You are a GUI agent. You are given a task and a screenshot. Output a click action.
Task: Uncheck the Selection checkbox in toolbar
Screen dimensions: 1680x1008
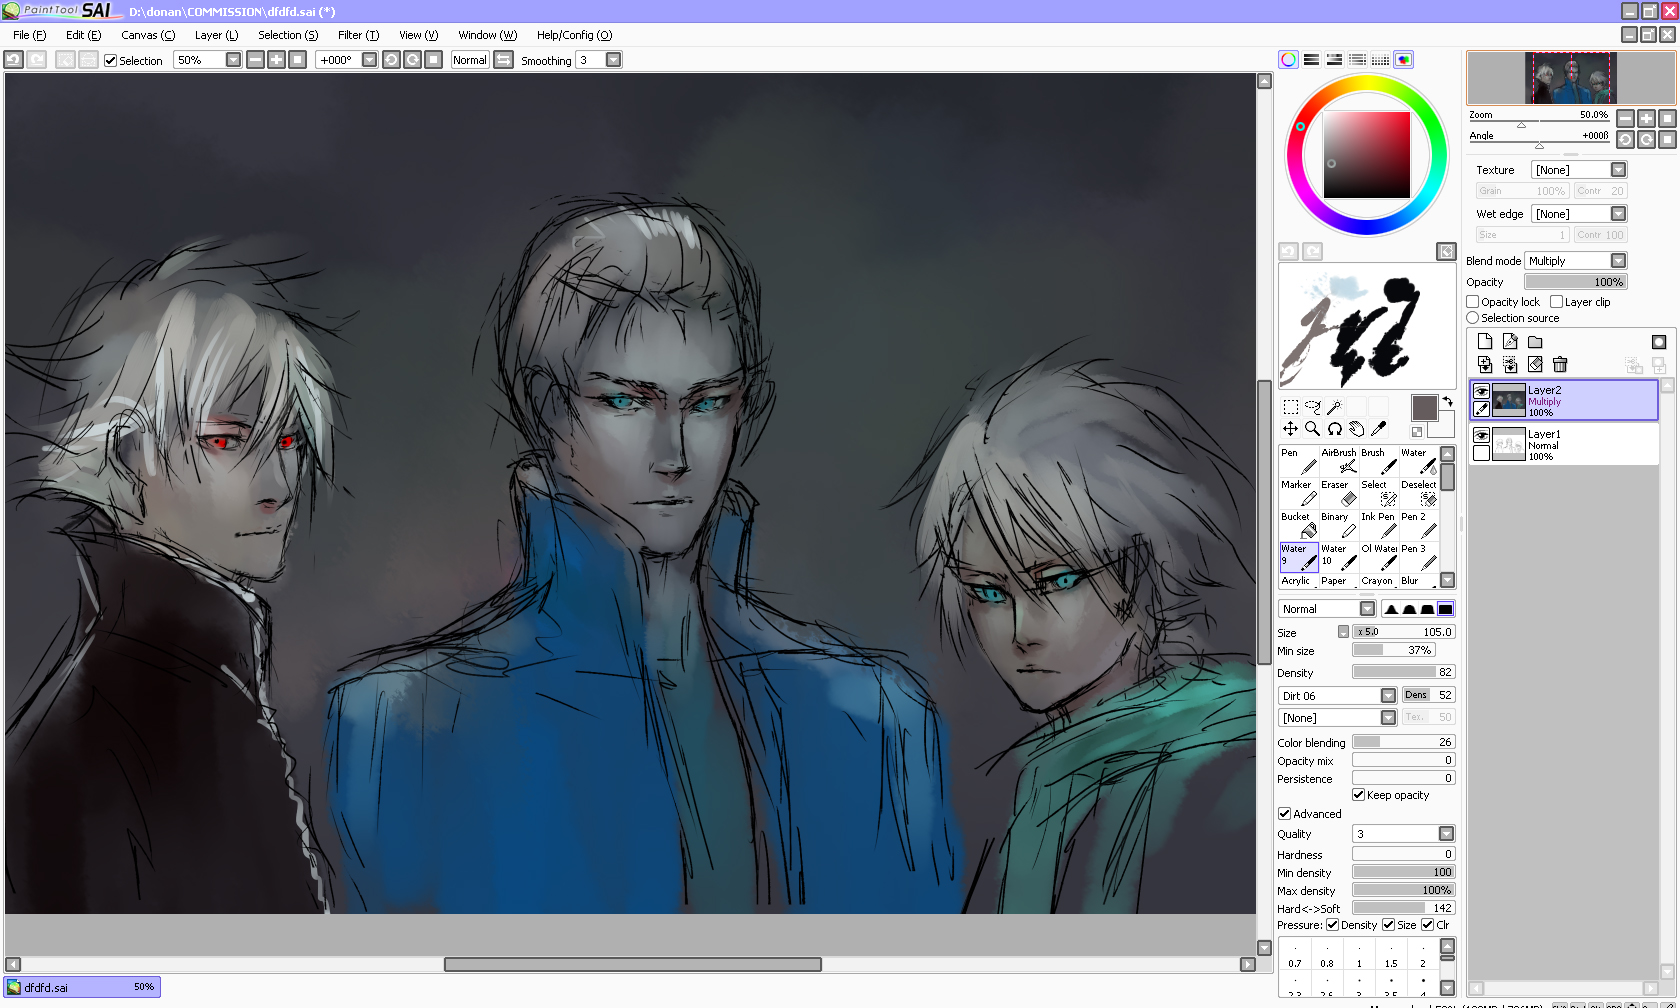(x=111, y=61)
